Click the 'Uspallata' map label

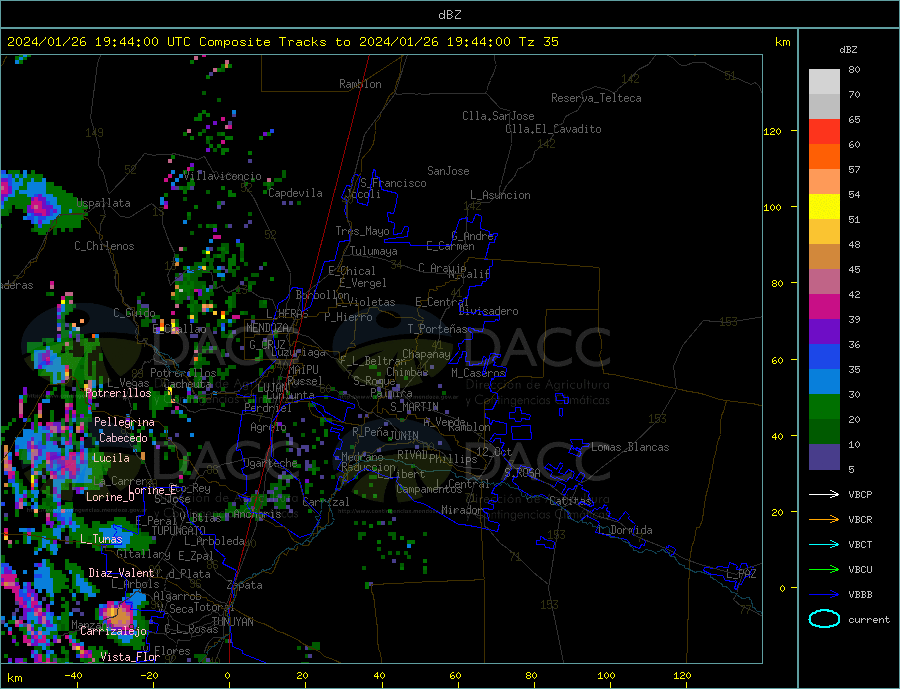click(x=103, y=203)
